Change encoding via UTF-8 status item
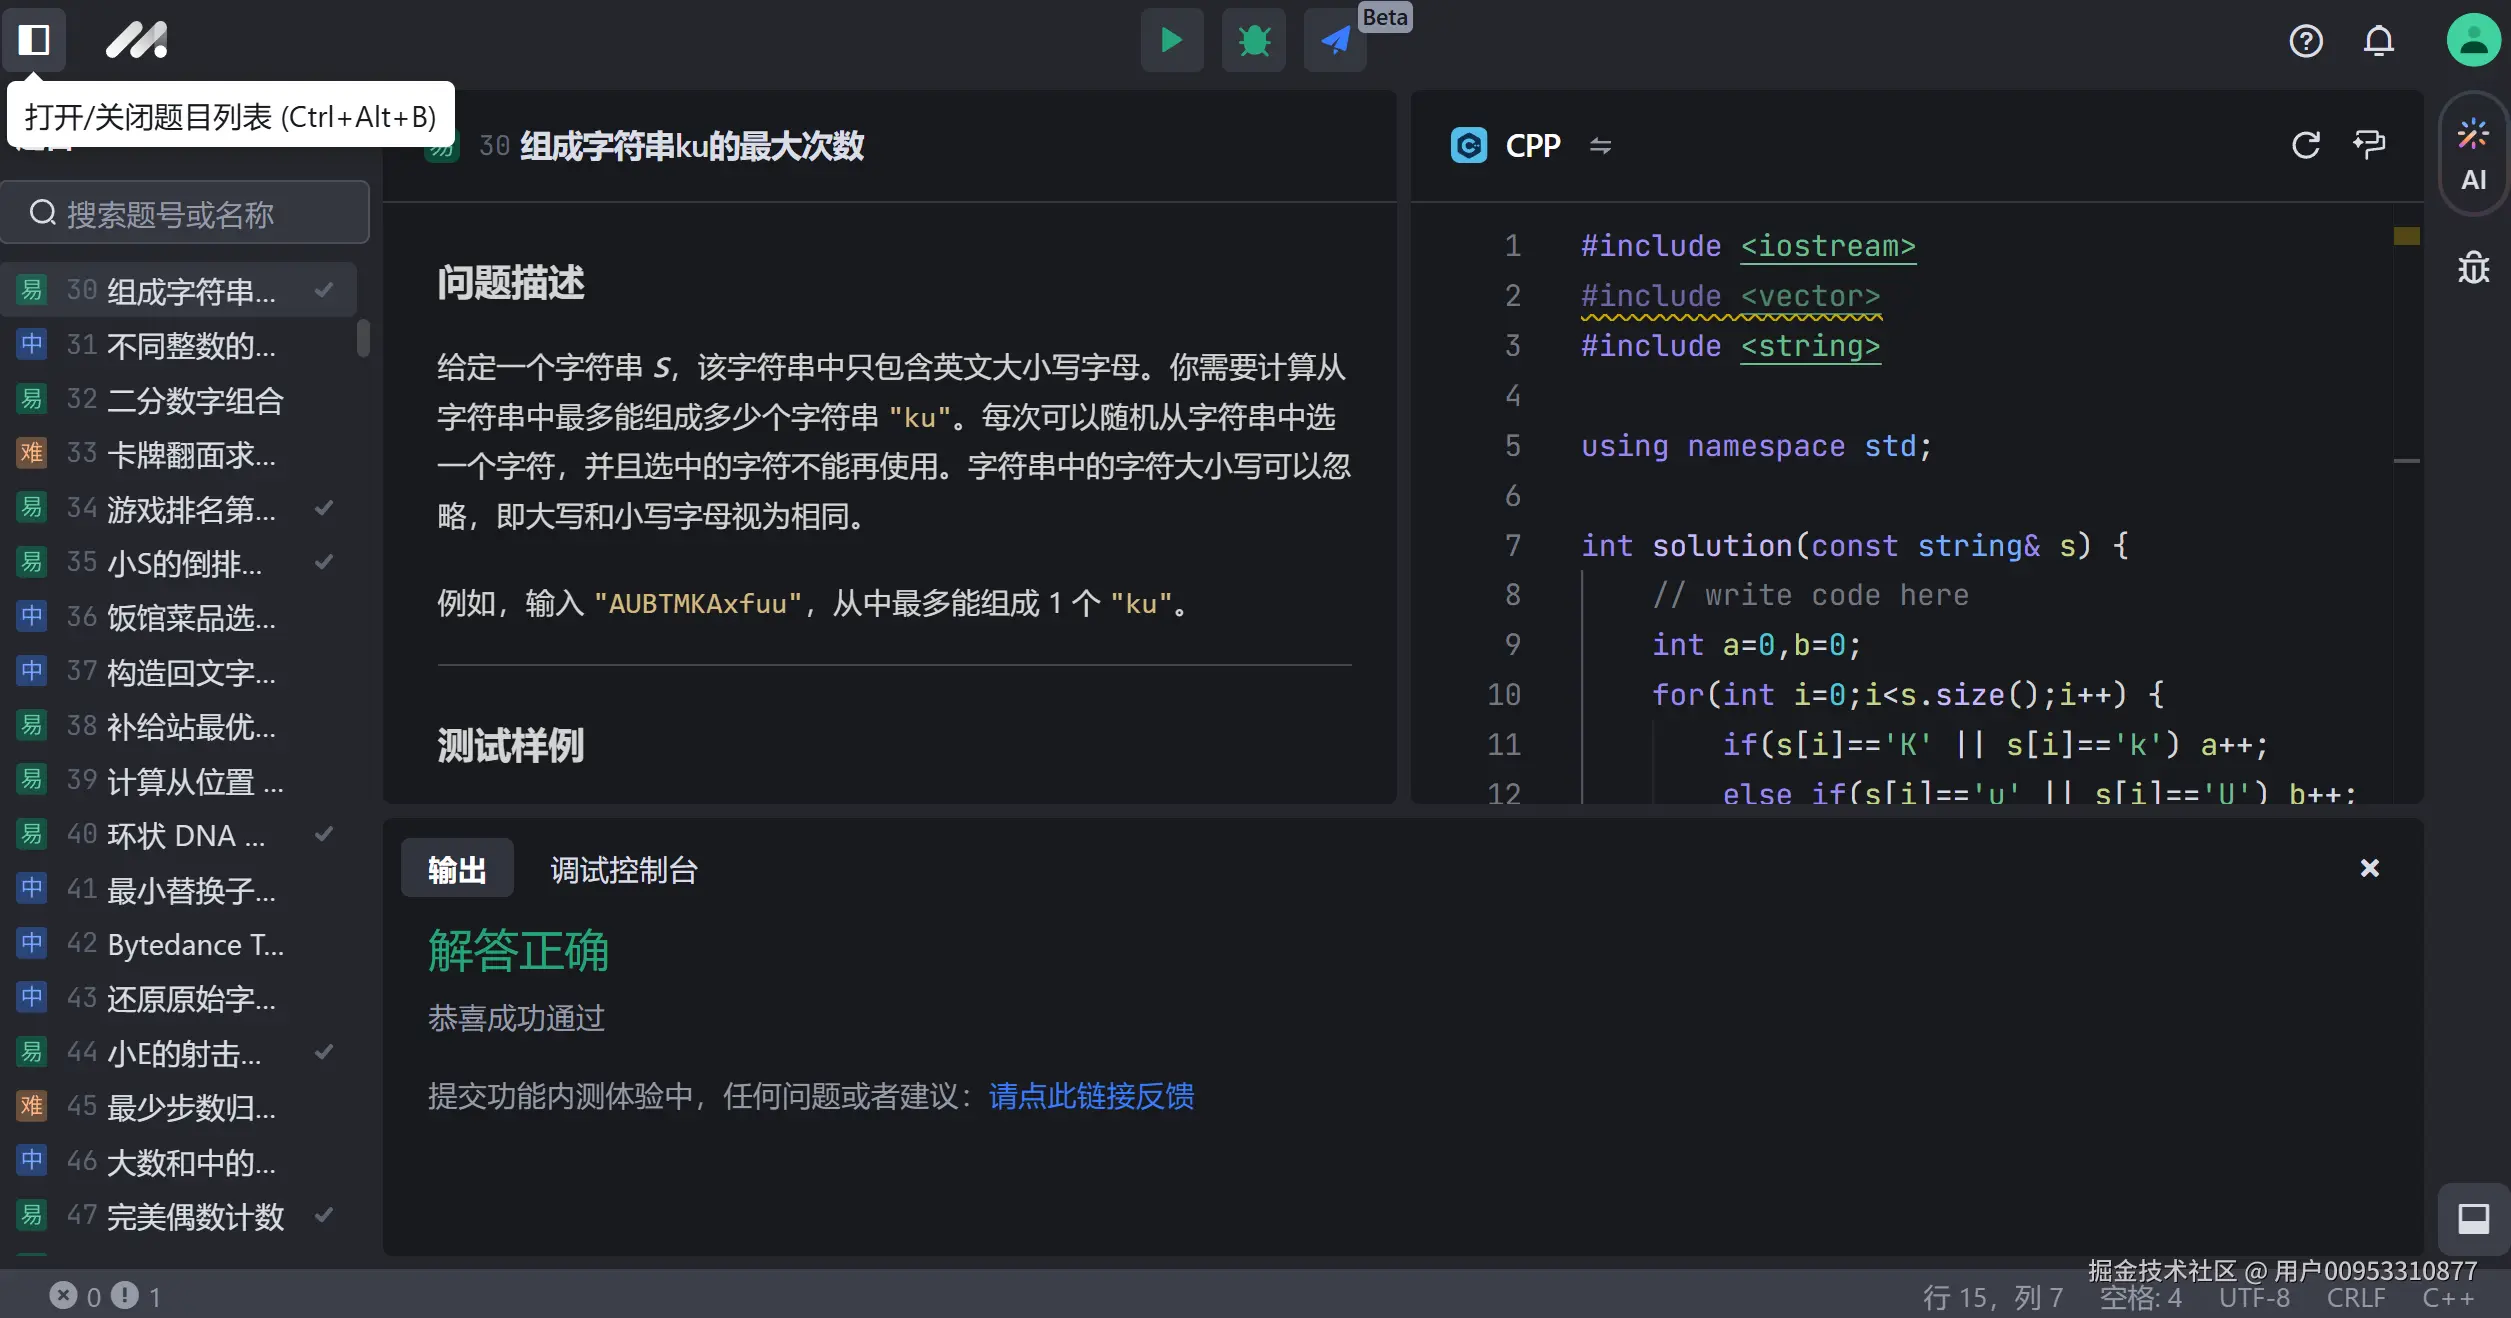Screen dimensions: 2511x1318 pos(2254,1297)
